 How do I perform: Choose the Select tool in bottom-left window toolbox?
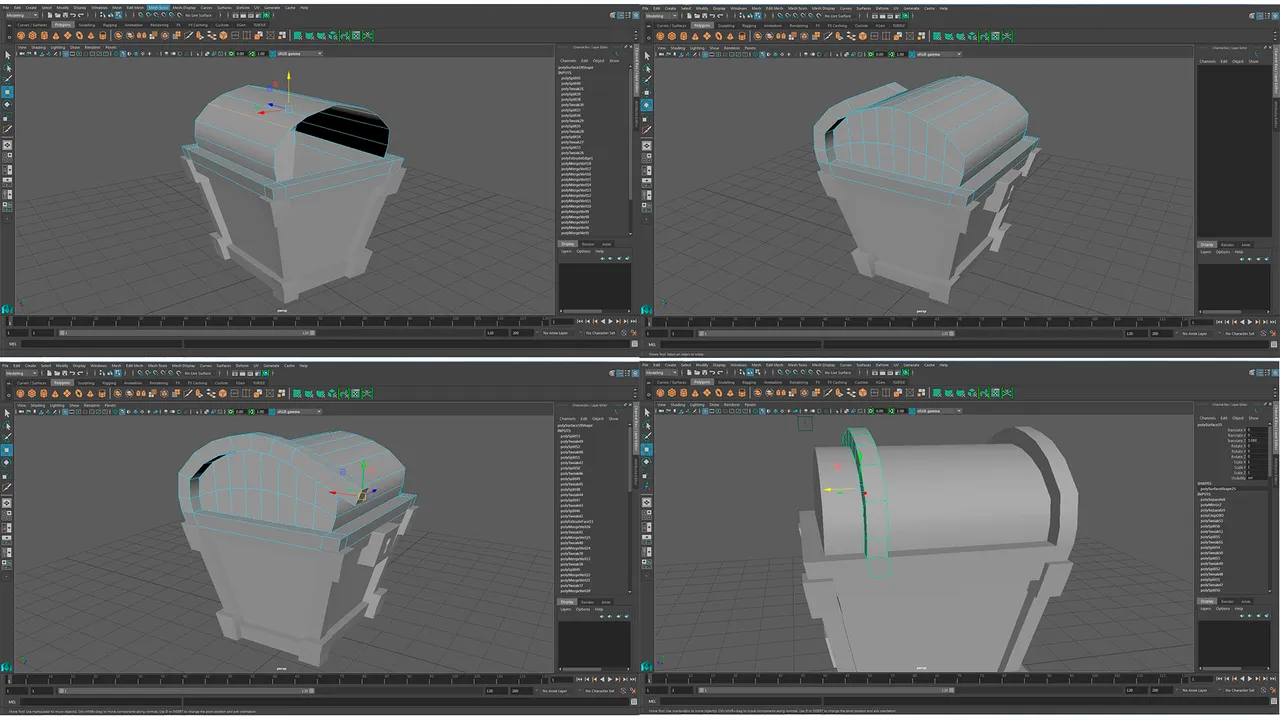pos(7,413)
